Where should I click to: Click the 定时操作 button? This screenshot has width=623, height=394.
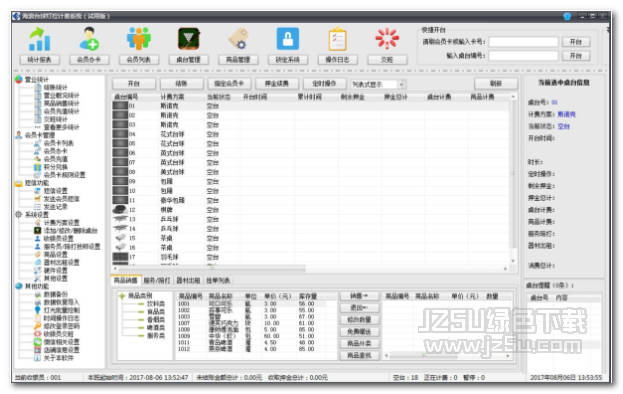click(325, 83)
